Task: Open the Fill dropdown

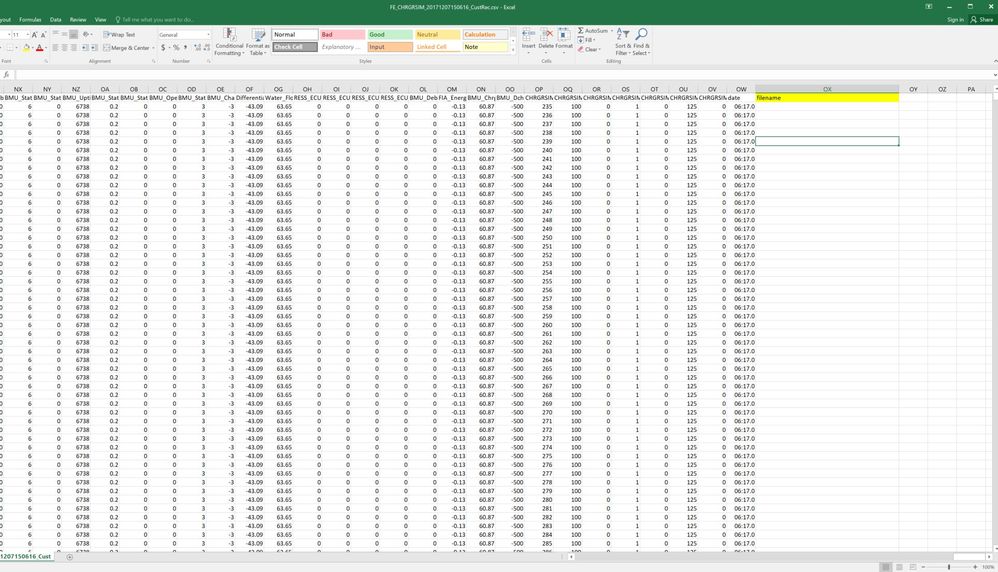Action: (x=586, y=40)
